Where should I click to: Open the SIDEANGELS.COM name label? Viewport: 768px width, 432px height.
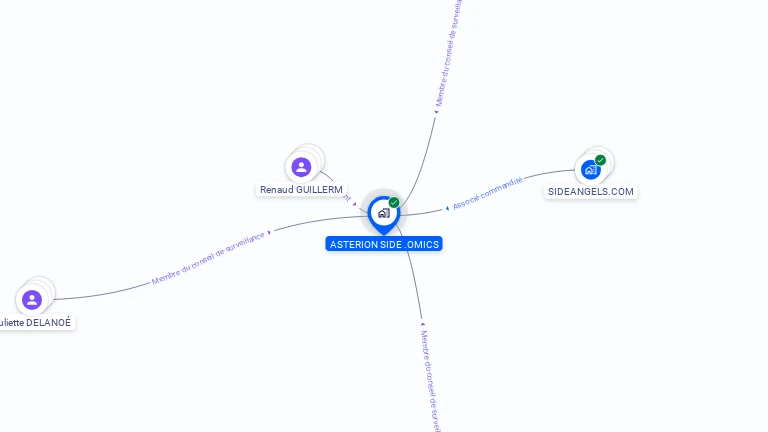coord(591,192)
